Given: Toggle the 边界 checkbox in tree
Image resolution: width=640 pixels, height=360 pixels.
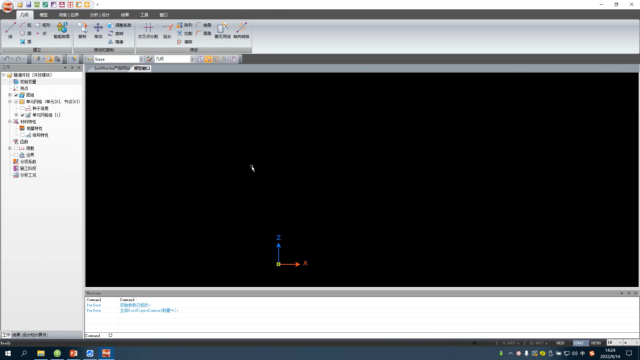Looking at the screenshot, I should coord(16,155).
